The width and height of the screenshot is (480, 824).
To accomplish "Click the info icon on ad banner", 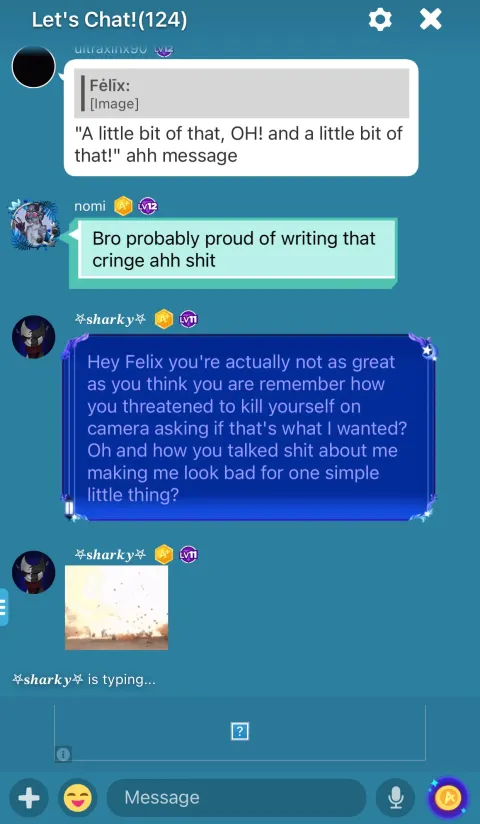I will point(63,754).
